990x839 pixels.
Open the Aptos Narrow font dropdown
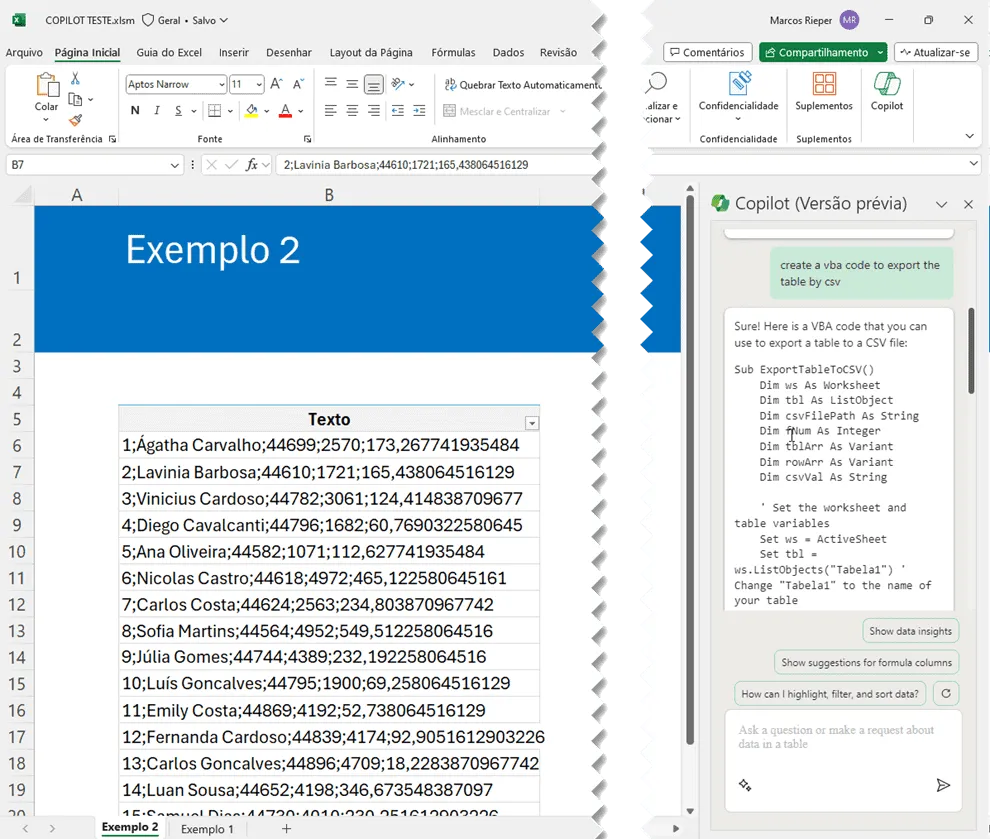click(222, 84)
